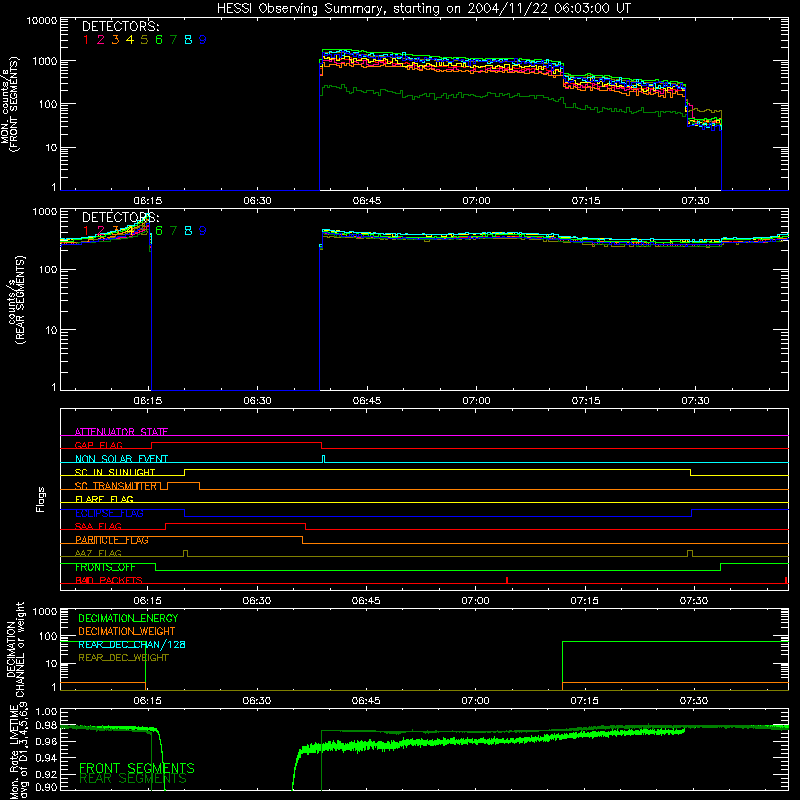Click the ECLIPSE_FLAG label

109,513
